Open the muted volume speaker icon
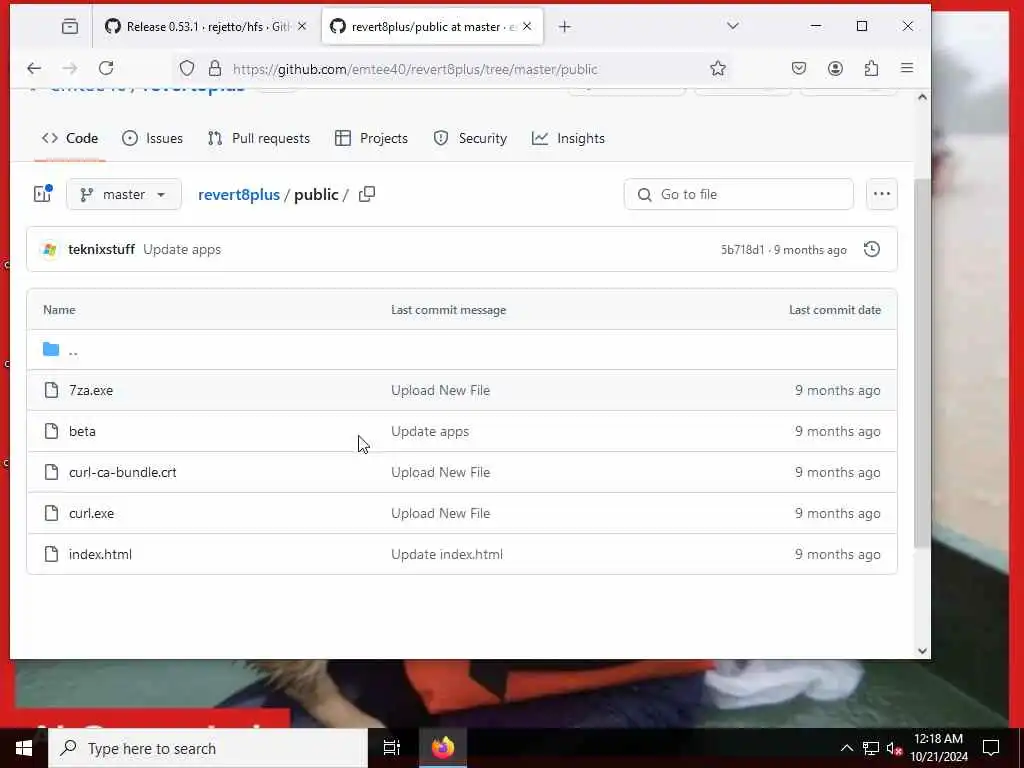 pyautogui.click(x=894, y=749)
